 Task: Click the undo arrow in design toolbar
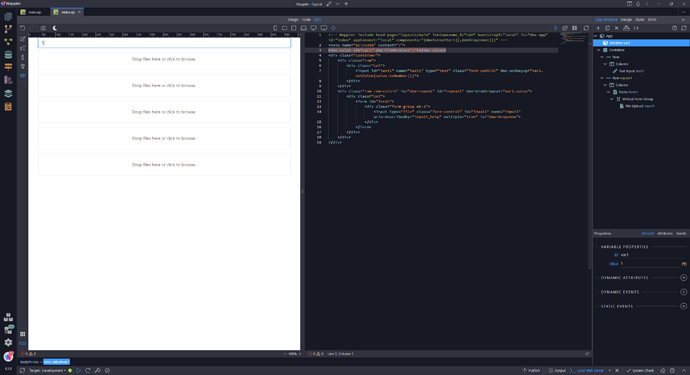pyautogui.click(x=22, y=28)
